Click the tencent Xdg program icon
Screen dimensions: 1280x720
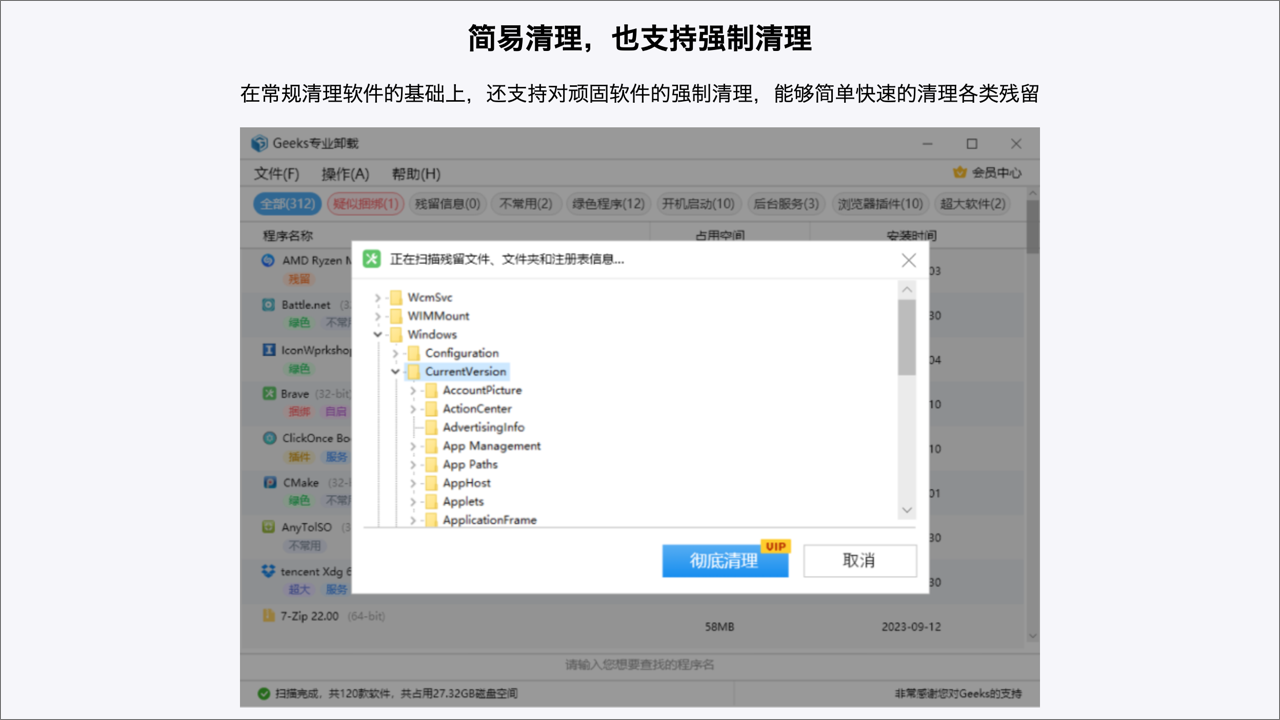tap(268, 571)
